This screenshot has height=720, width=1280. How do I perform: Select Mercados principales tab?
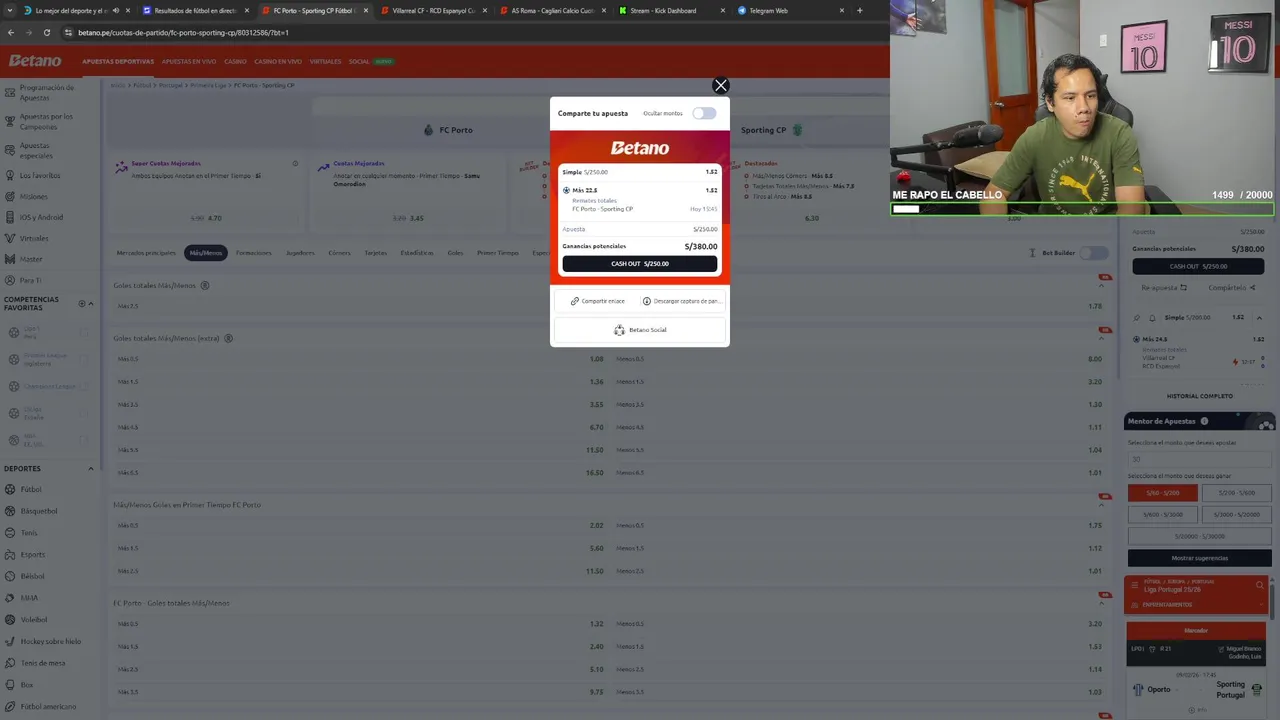pos(146,253)
